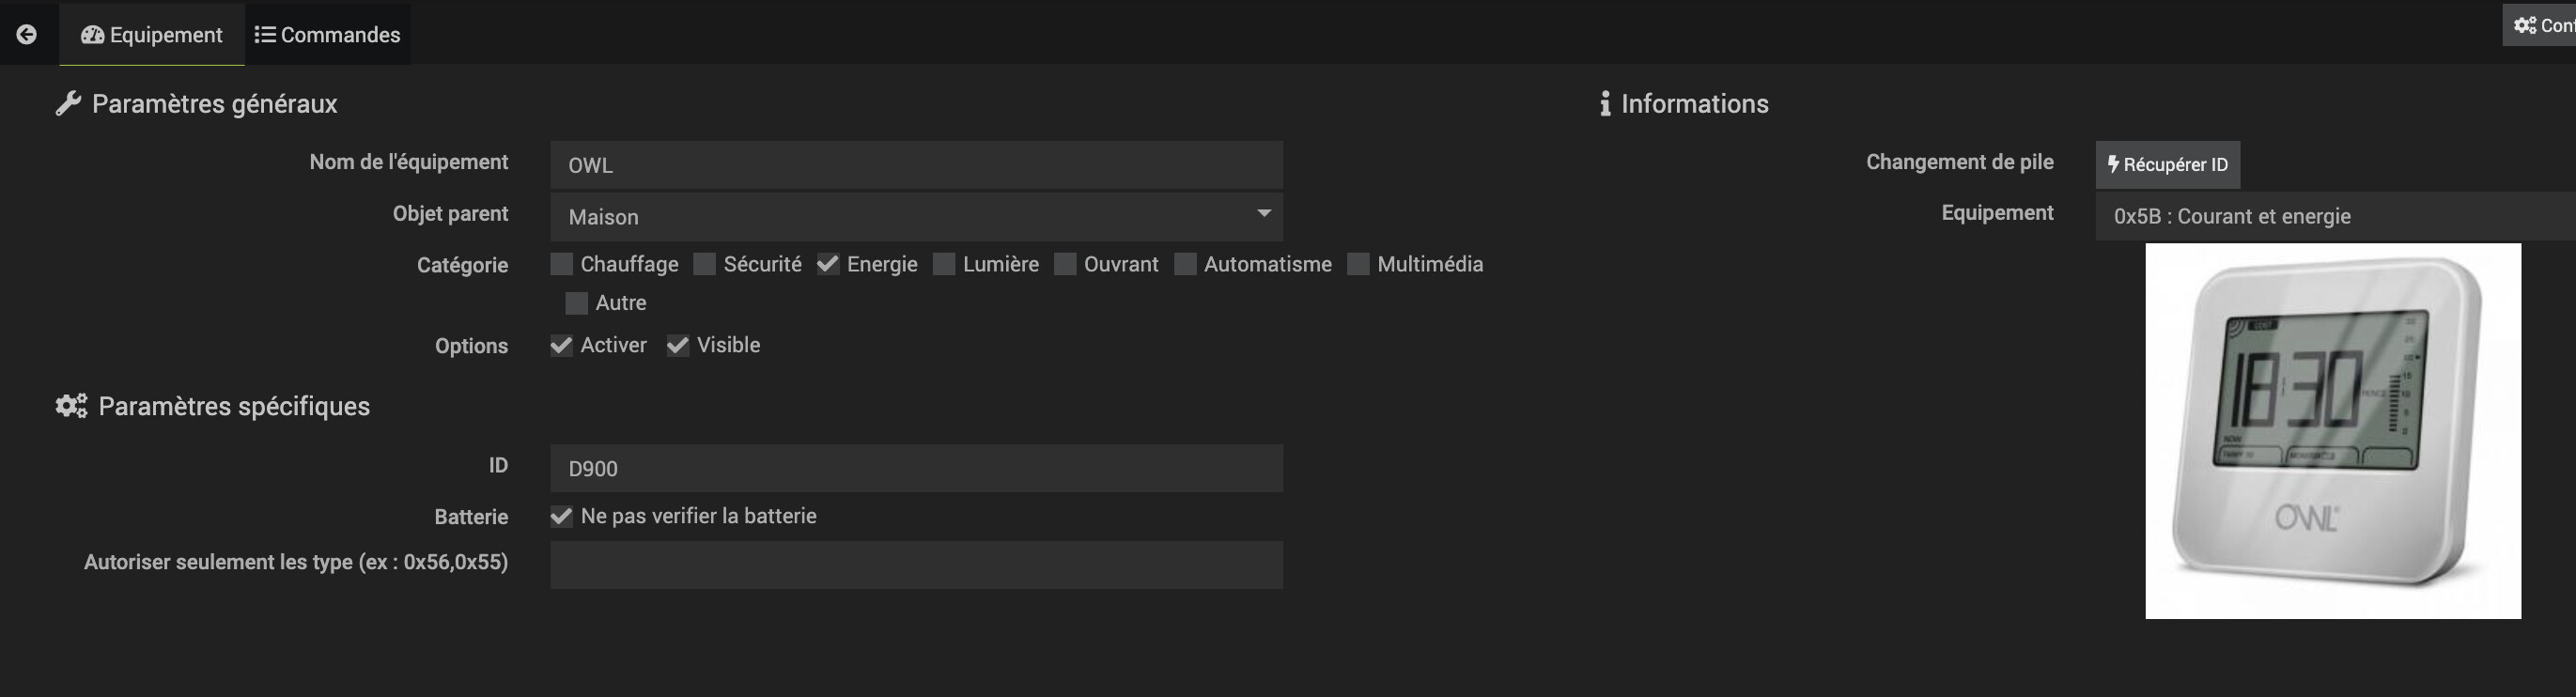The width and height of the screenshot is (2576, 697).
Task: Toggle the Visible option
Action: tap(678, 345)
